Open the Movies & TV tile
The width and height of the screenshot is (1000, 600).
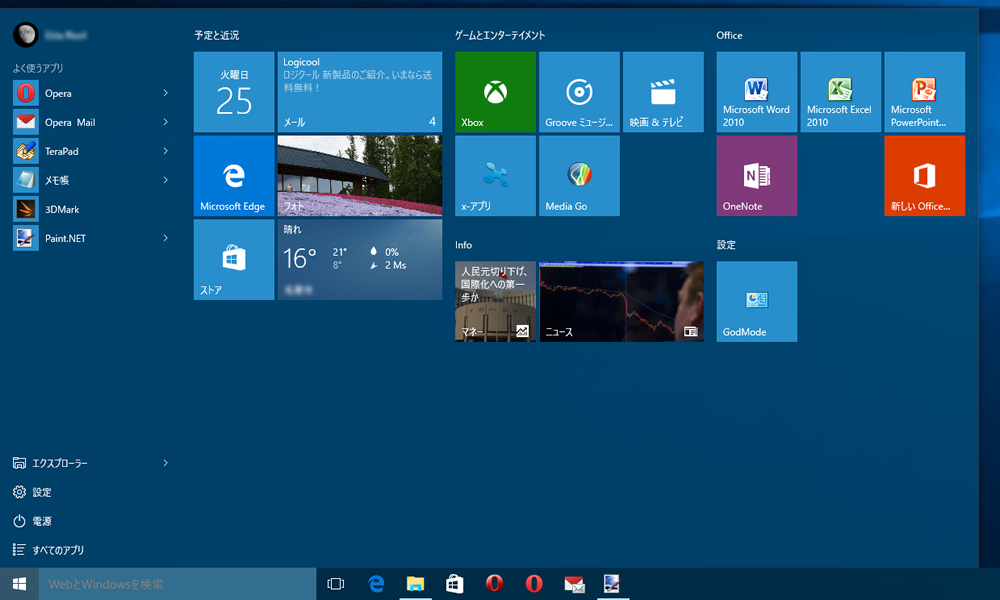[x=663, y=92]
